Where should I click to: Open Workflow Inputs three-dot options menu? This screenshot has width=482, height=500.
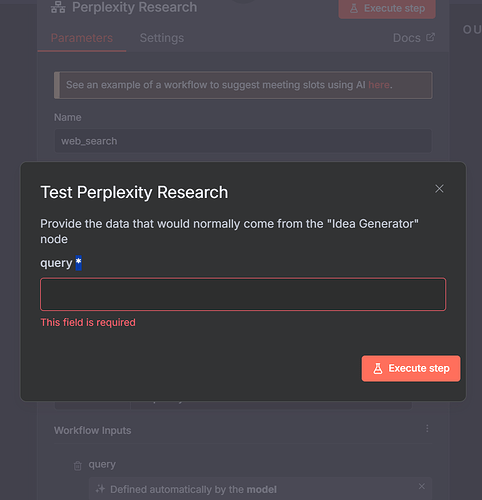pyautogui.click(x=427, y=429)
